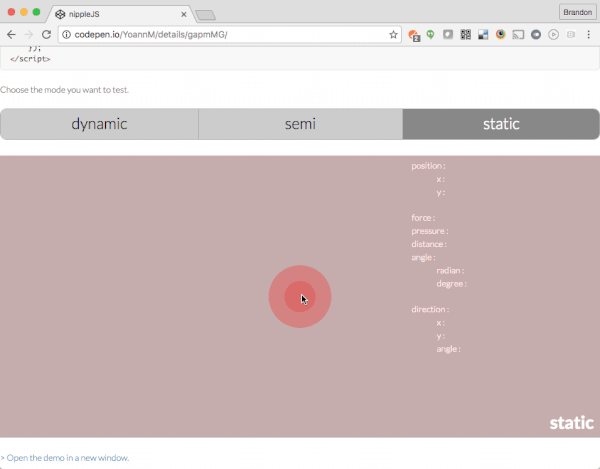The width and height of the screenshot is (600, 469).
Task: Select the nippleJS browser tab
Action: (x=119, y=14)
